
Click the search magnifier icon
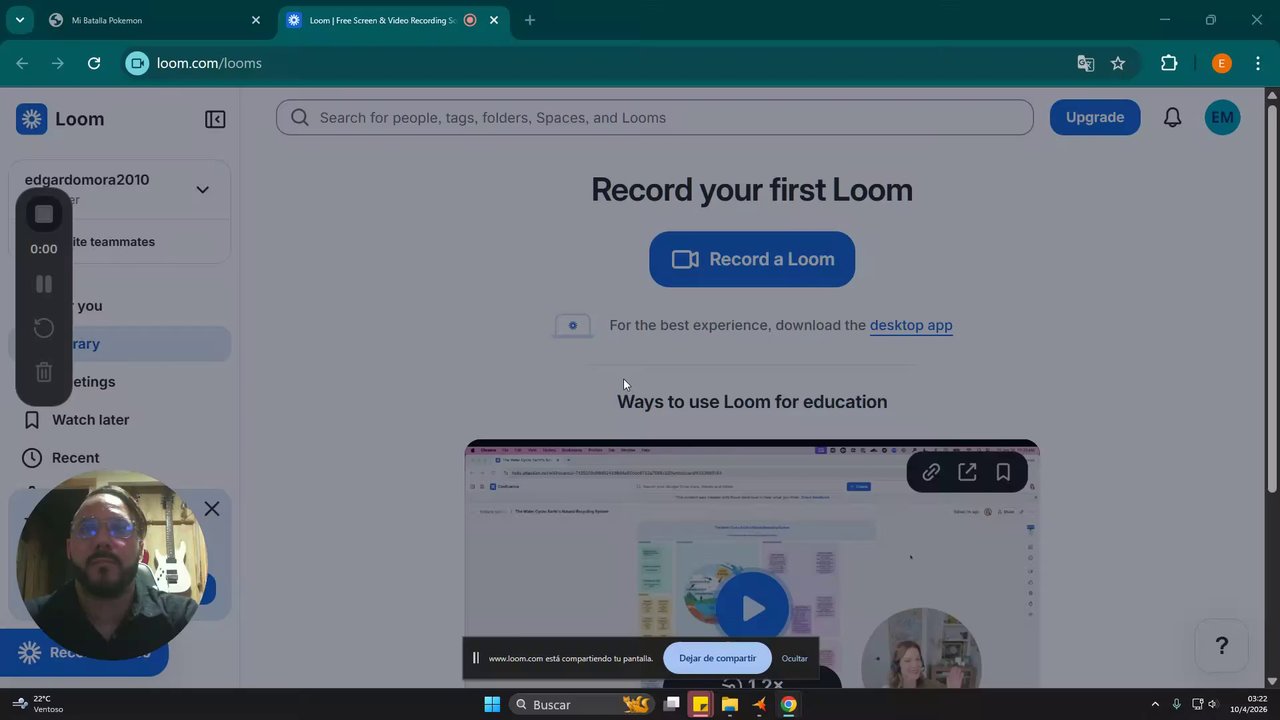(x=299, y=117)
